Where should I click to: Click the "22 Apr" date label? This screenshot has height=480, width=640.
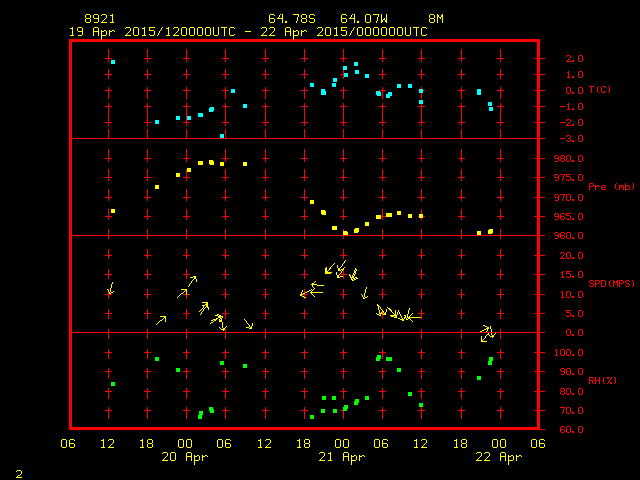click(x=499, y=457)
